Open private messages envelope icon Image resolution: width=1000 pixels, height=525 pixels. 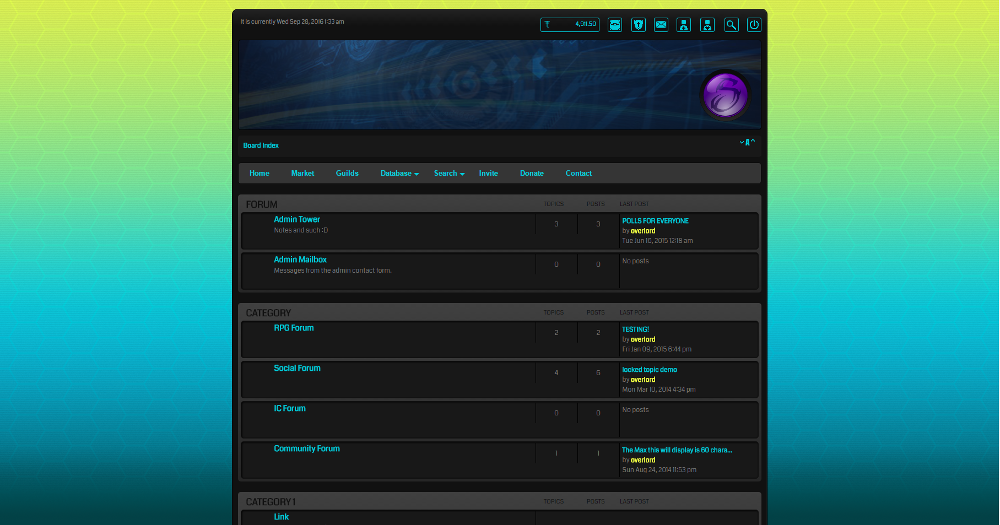[661, 24]
